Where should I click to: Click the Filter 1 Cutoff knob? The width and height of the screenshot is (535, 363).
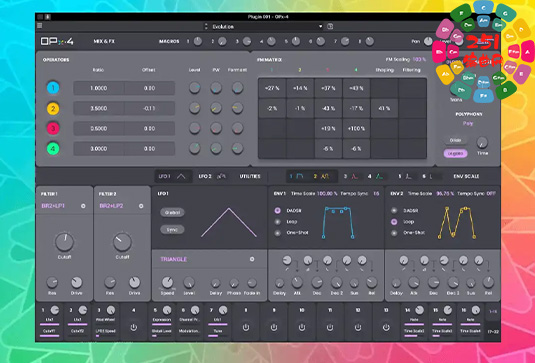pos(64,242)
